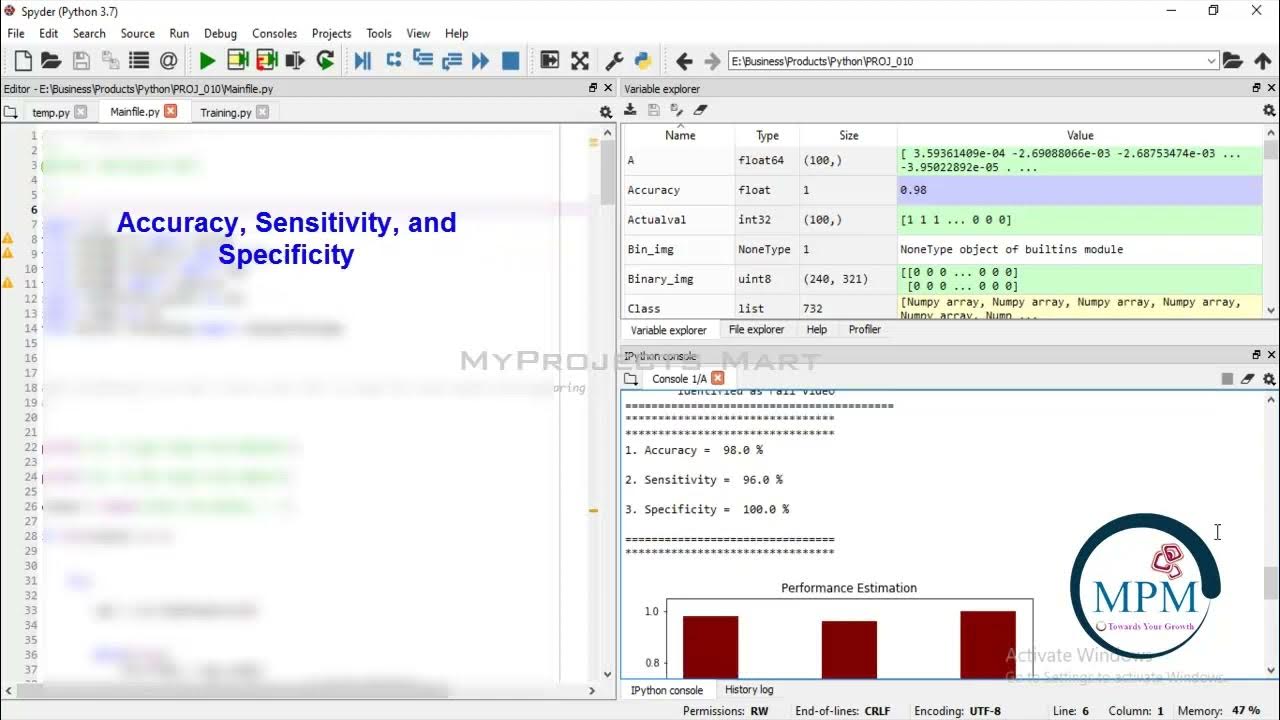1280x720 pixels.
Task: Open the Debug menu
Action: click(x=221, y=33)
